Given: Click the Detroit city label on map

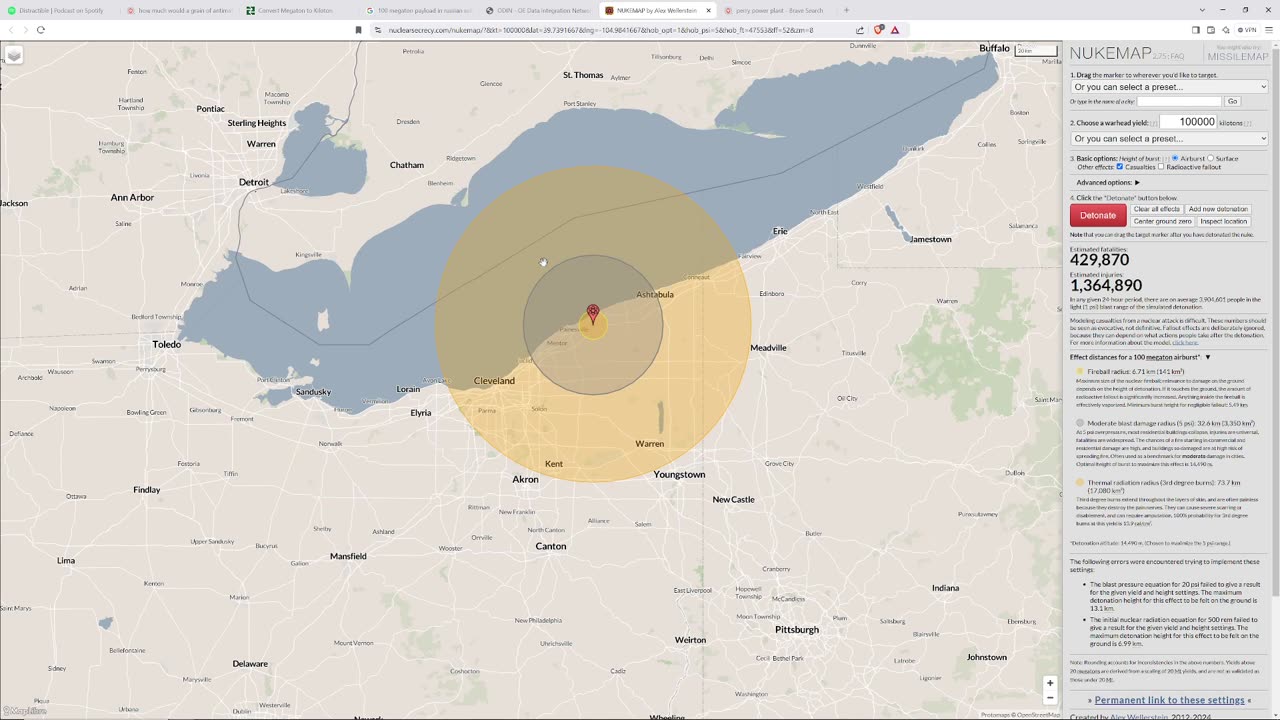Looking at the screenshot, I should click(x=254, y=182).
